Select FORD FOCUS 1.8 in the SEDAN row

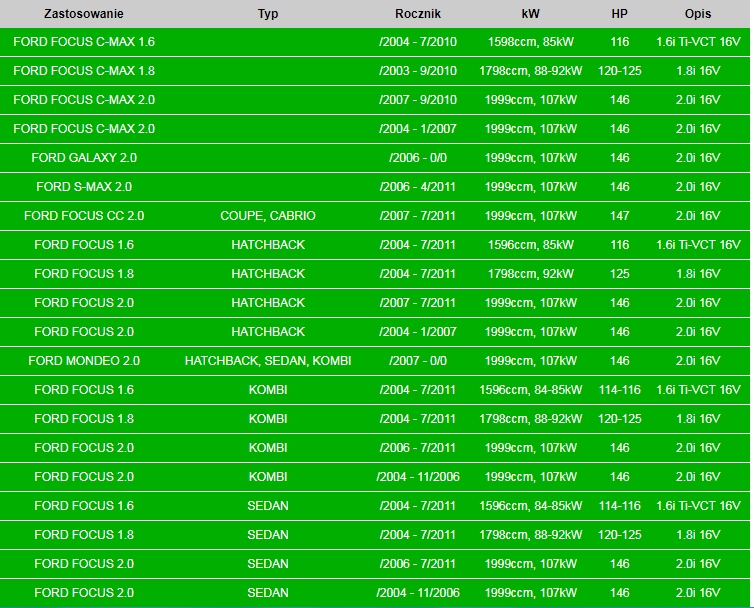(84, 534)
